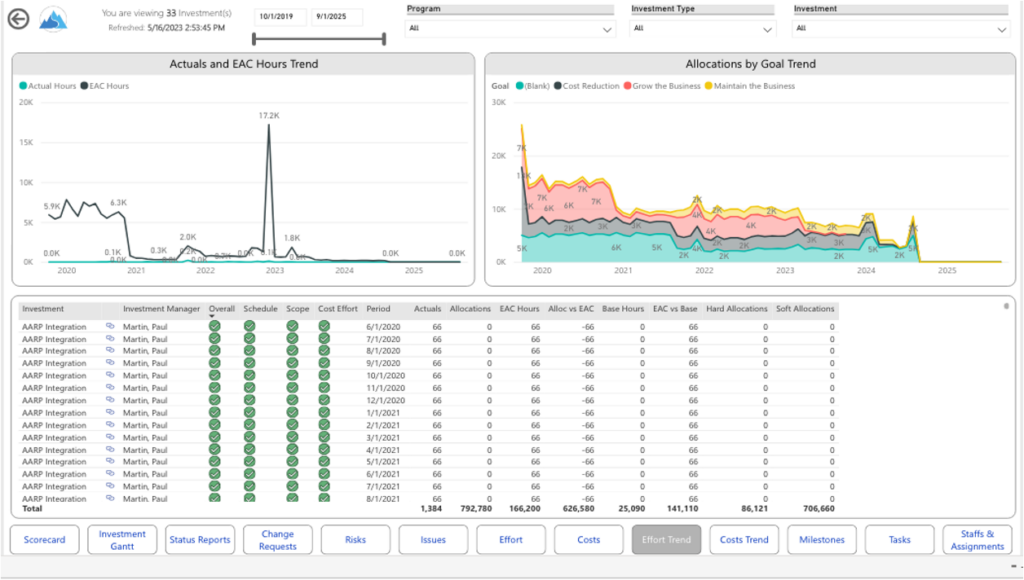The width and height of the screenshot is (1024, 580).
Task: Select the Effort Trend button
Action: (x=666, y=540)
